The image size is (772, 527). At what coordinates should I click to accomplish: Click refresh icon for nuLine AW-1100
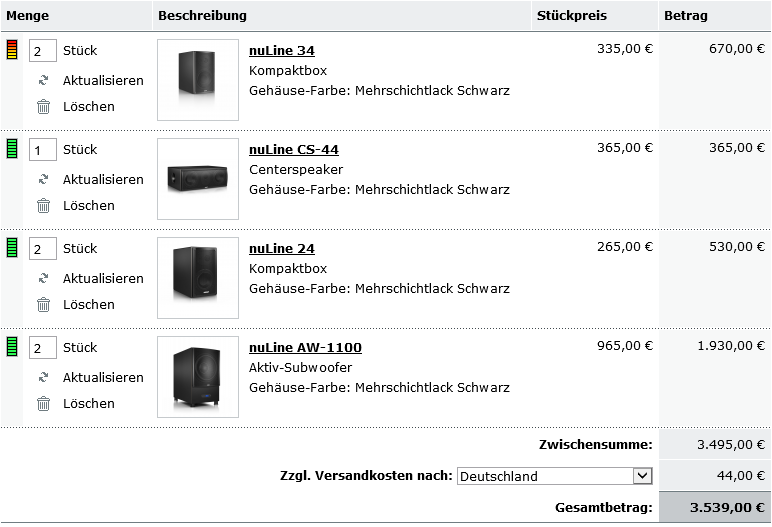coord(43,377)
